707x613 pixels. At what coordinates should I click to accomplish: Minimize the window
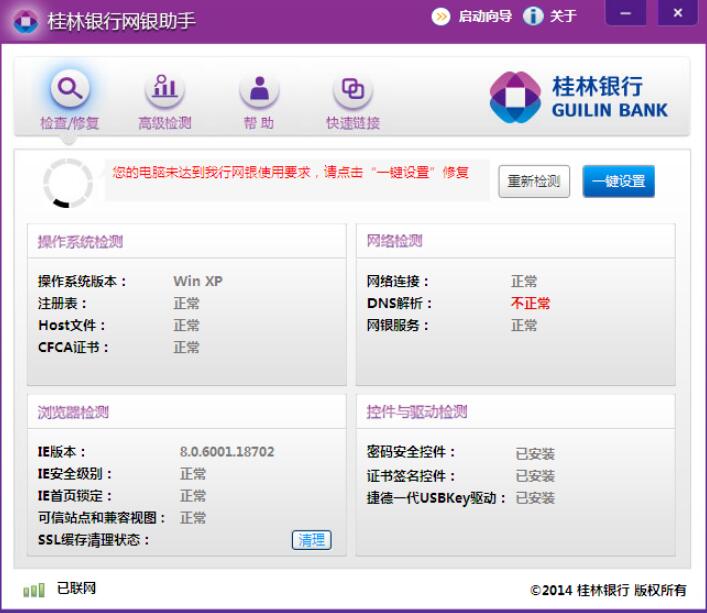(x=625, y=13)
